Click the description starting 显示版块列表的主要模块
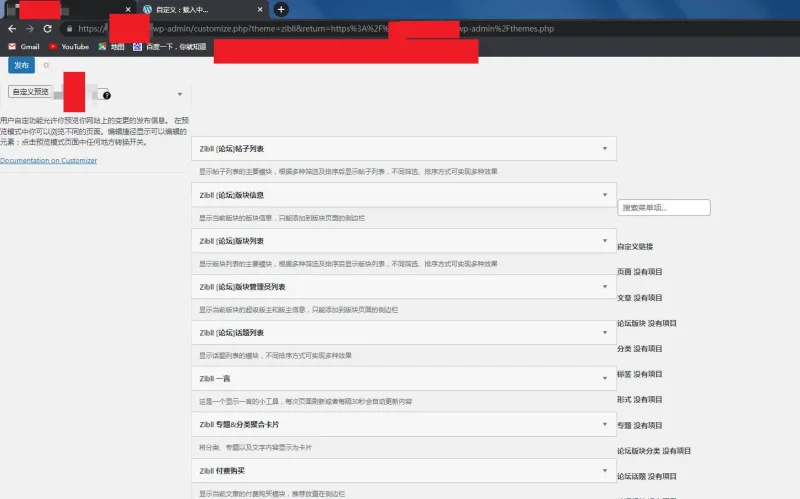The height and width of the screenshot is (499, 800). (x=348, y=264)
